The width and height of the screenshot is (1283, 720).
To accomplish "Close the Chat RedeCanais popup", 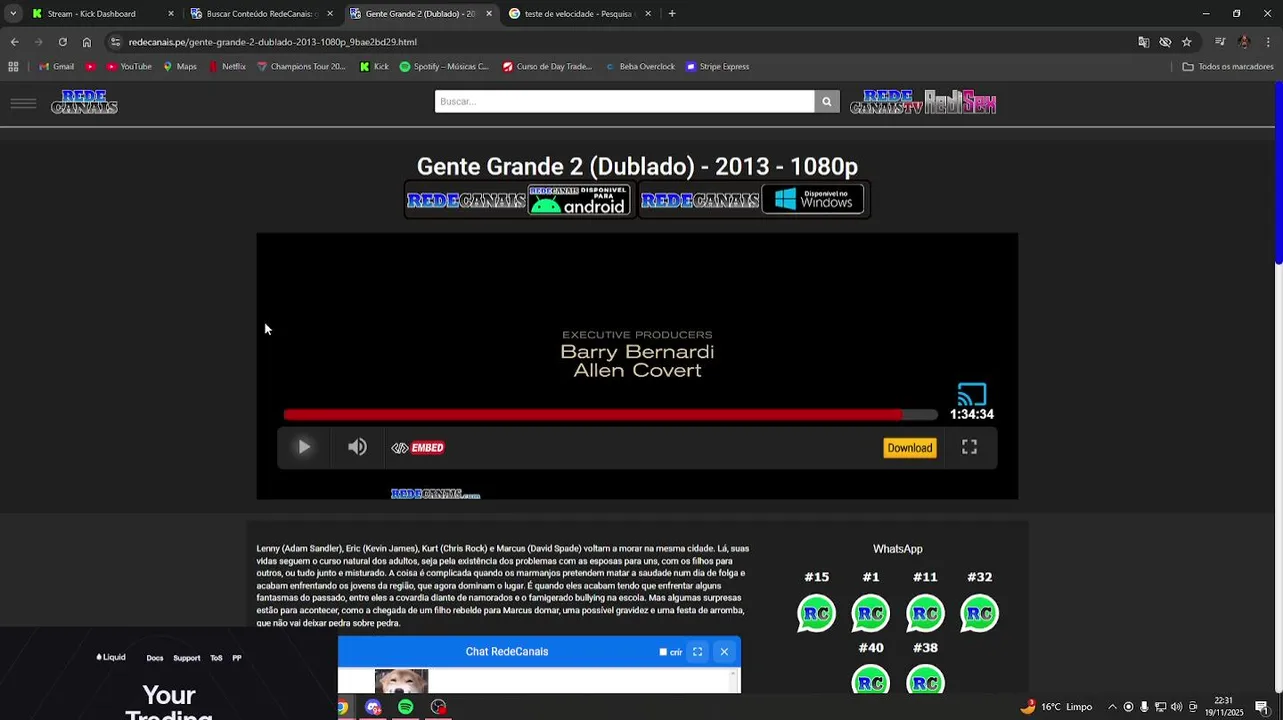I will pyautogui.click(x=724, y=652).
